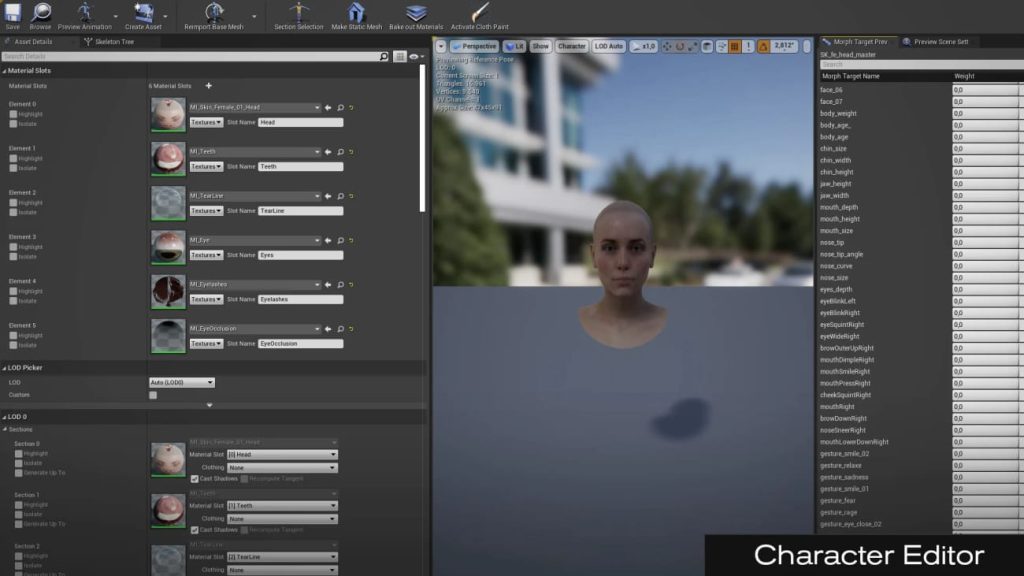Open the Auto (LOD0) picker dropdown
This screenshot has width=1024, height=576.
[x=180, y=381]
